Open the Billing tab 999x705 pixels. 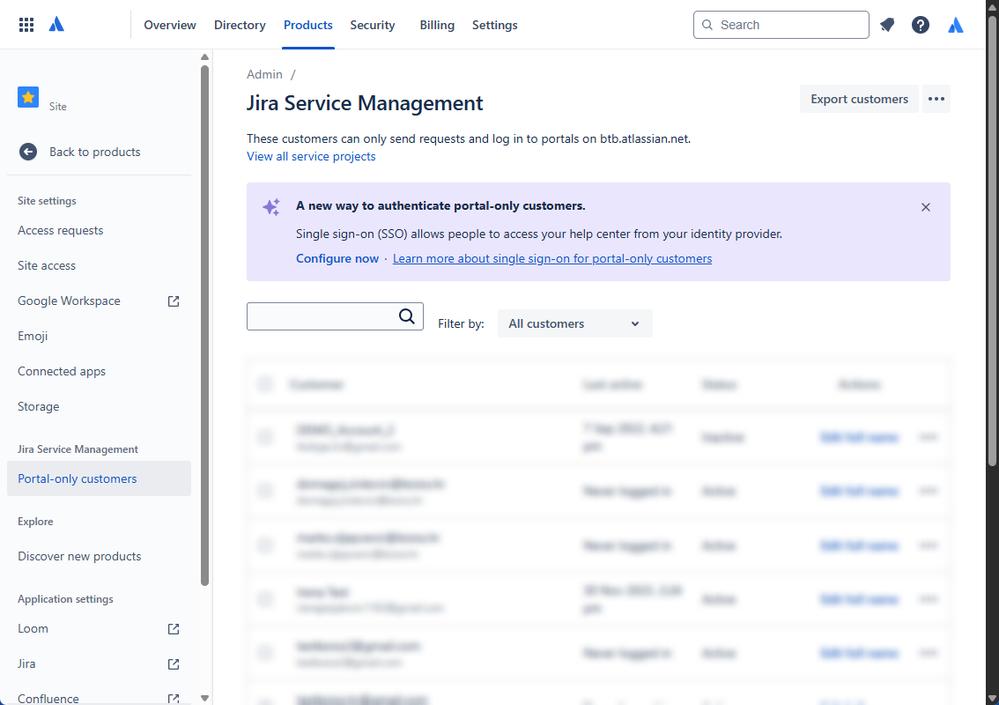pos(437,25)
